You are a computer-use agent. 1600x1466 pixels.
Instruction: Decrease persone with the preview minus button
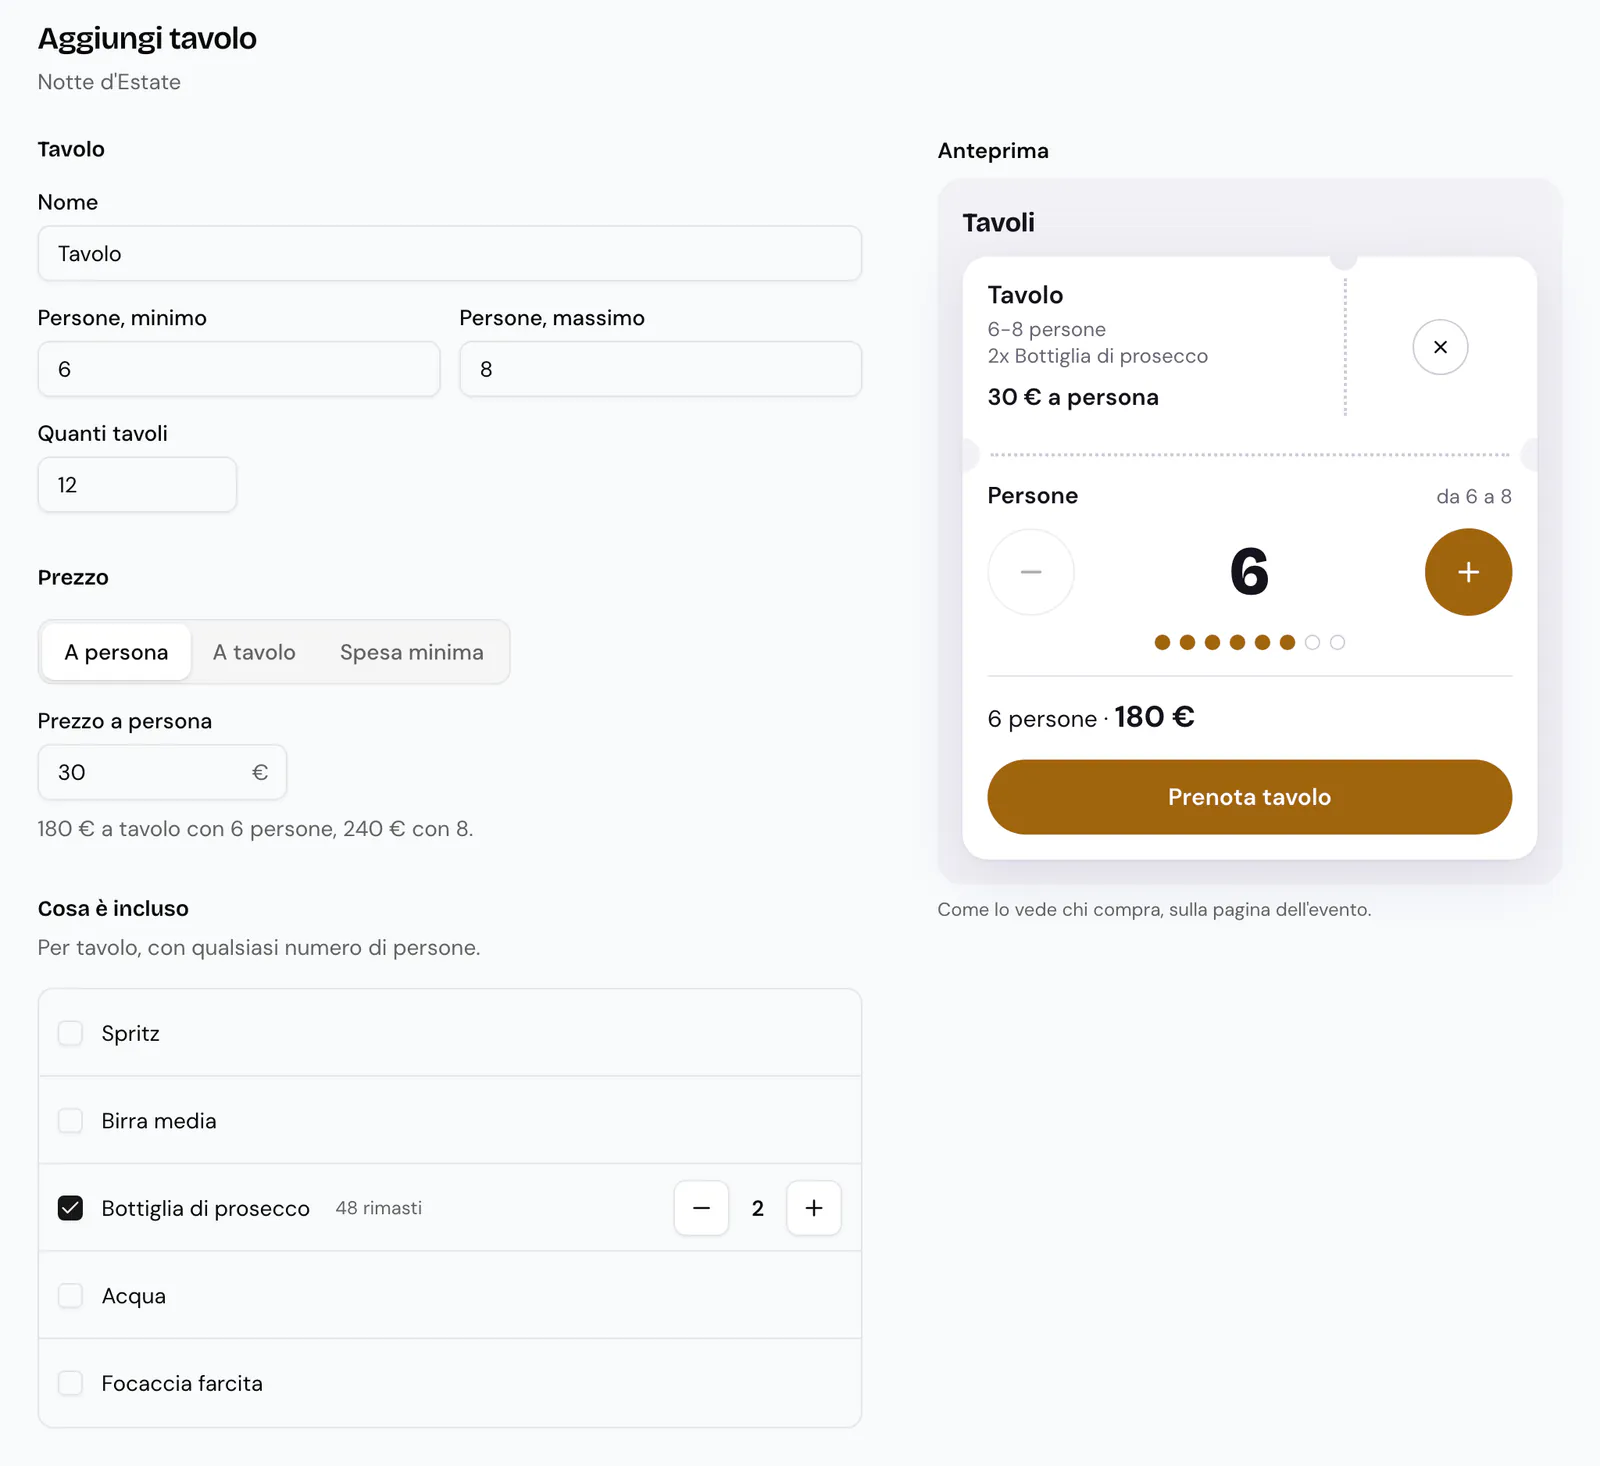pos(1031,572)
